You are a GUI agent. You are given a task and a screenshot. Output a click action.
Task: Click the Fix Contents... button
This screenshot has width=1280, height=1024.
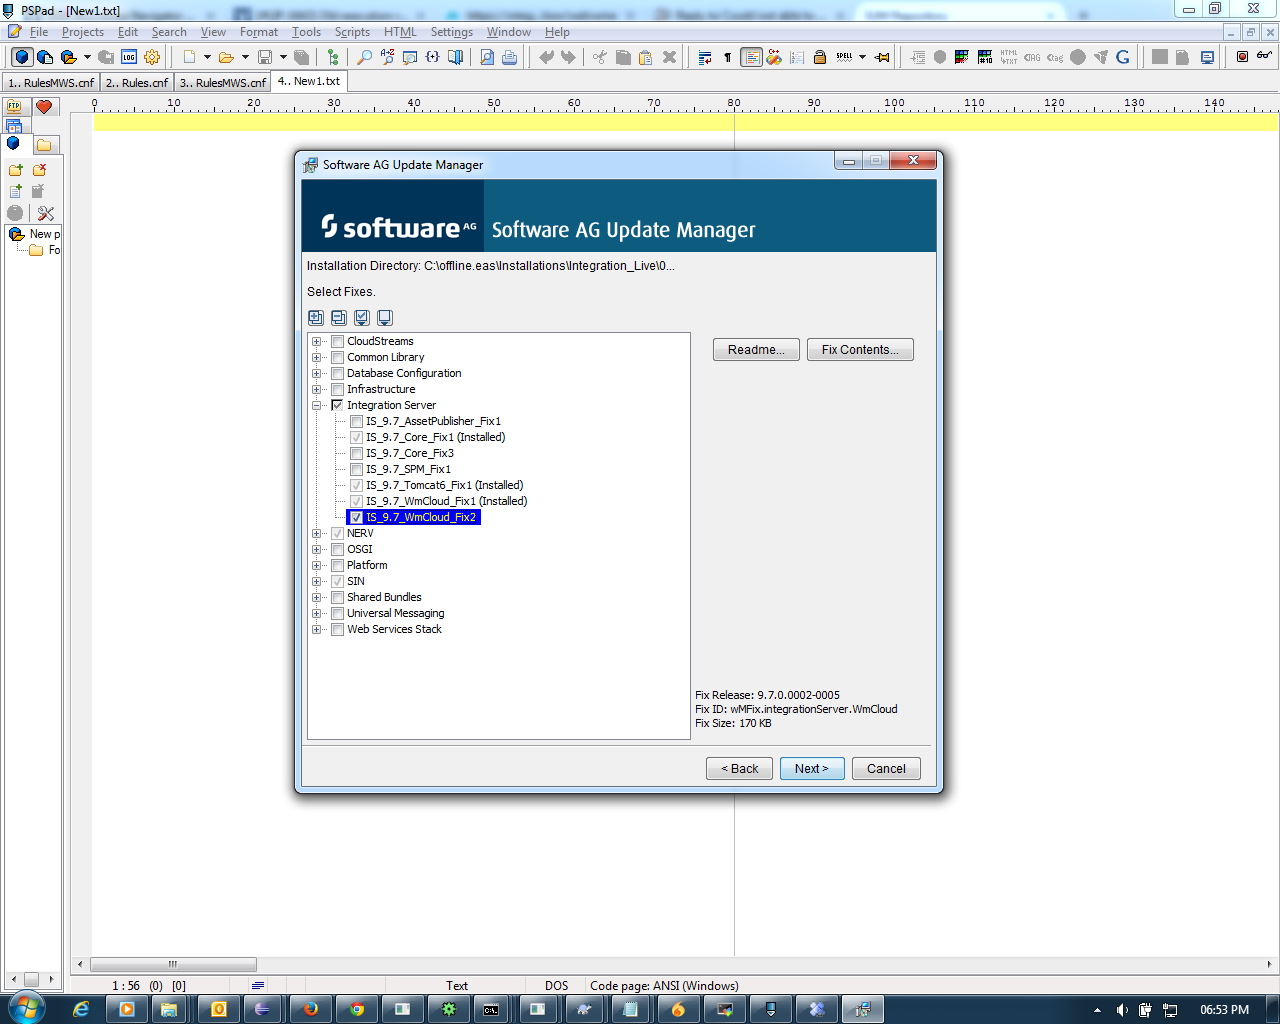point(860,350)
